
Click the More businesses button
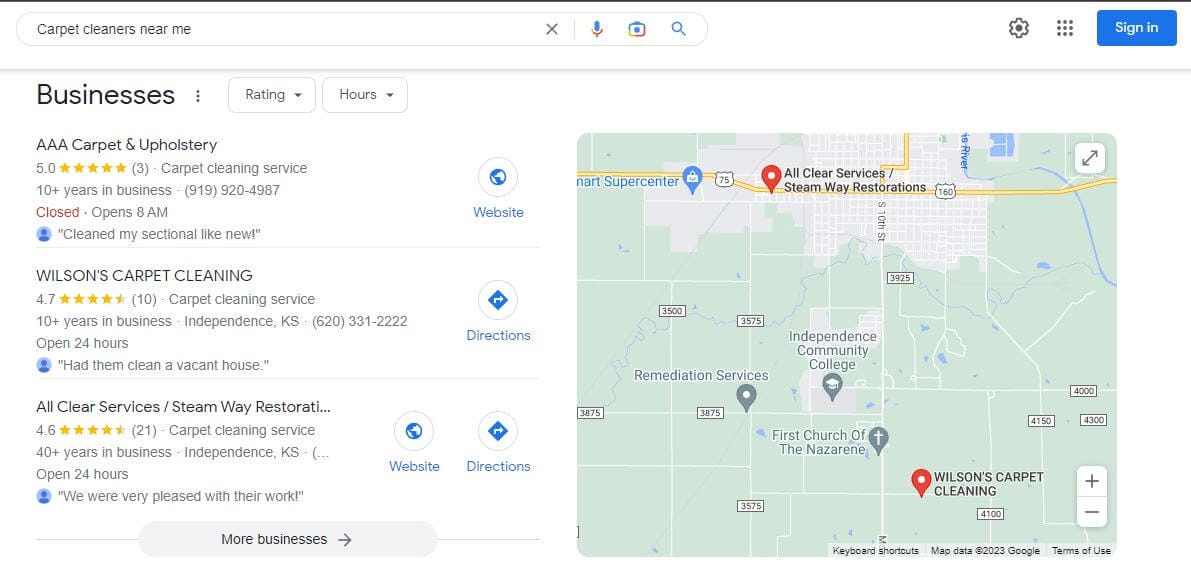coord(288,539)
